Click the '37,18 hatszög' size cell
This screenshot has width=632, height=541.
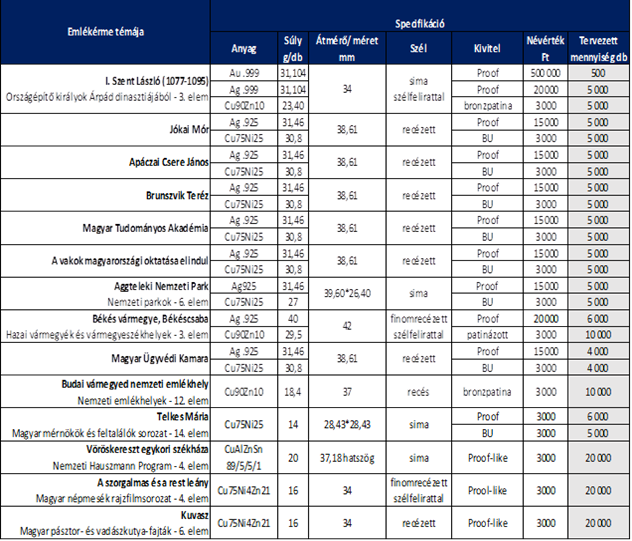coord(347,458)
